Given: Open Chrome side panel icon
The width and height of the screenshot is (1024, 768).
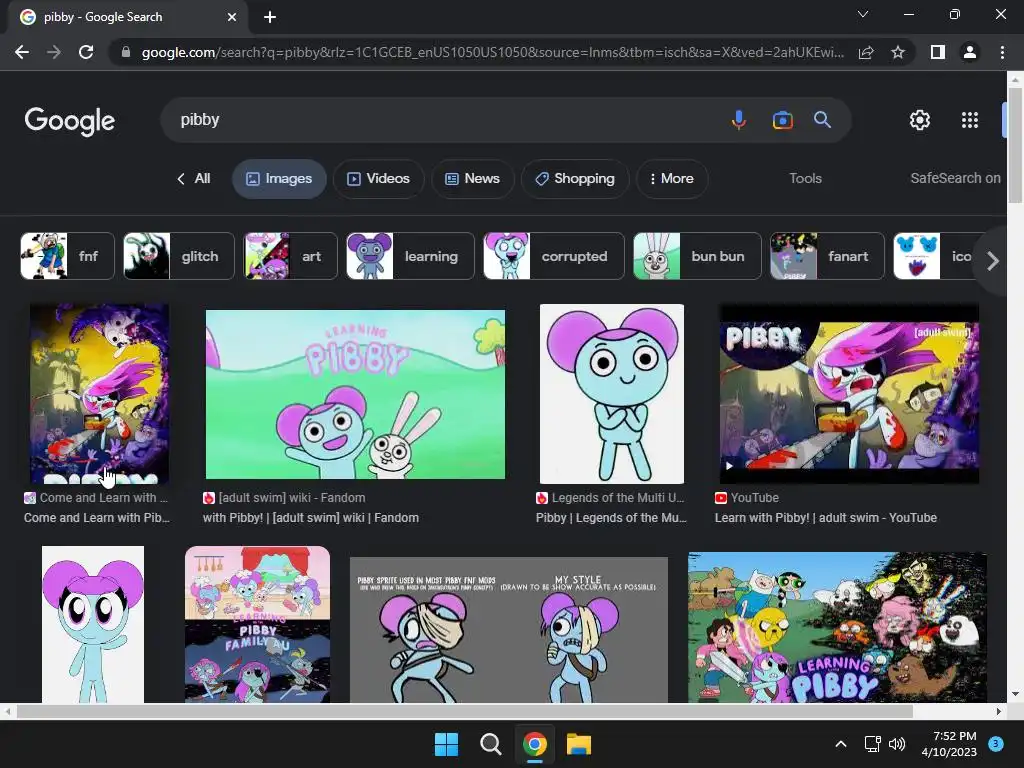Looking at the screenshot, I should coord(938,52).
